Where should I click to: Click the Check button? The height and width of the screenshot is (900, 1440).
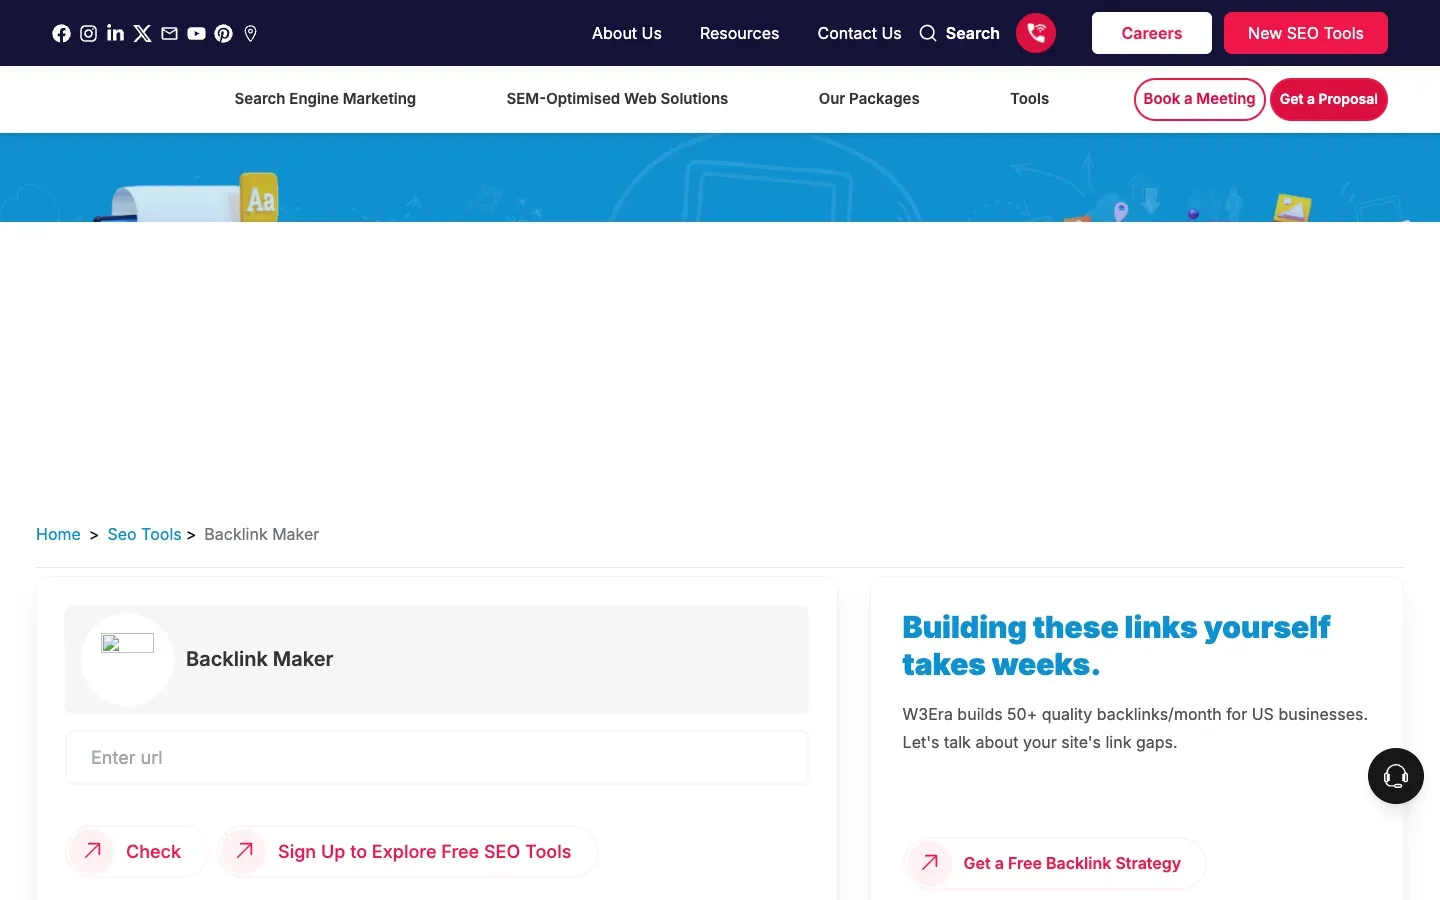tap(136, 852)
